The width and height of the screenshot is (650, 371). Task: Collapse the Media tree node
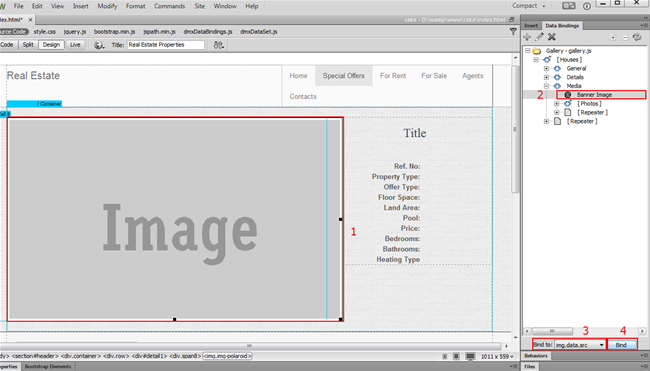pos(546,86)
